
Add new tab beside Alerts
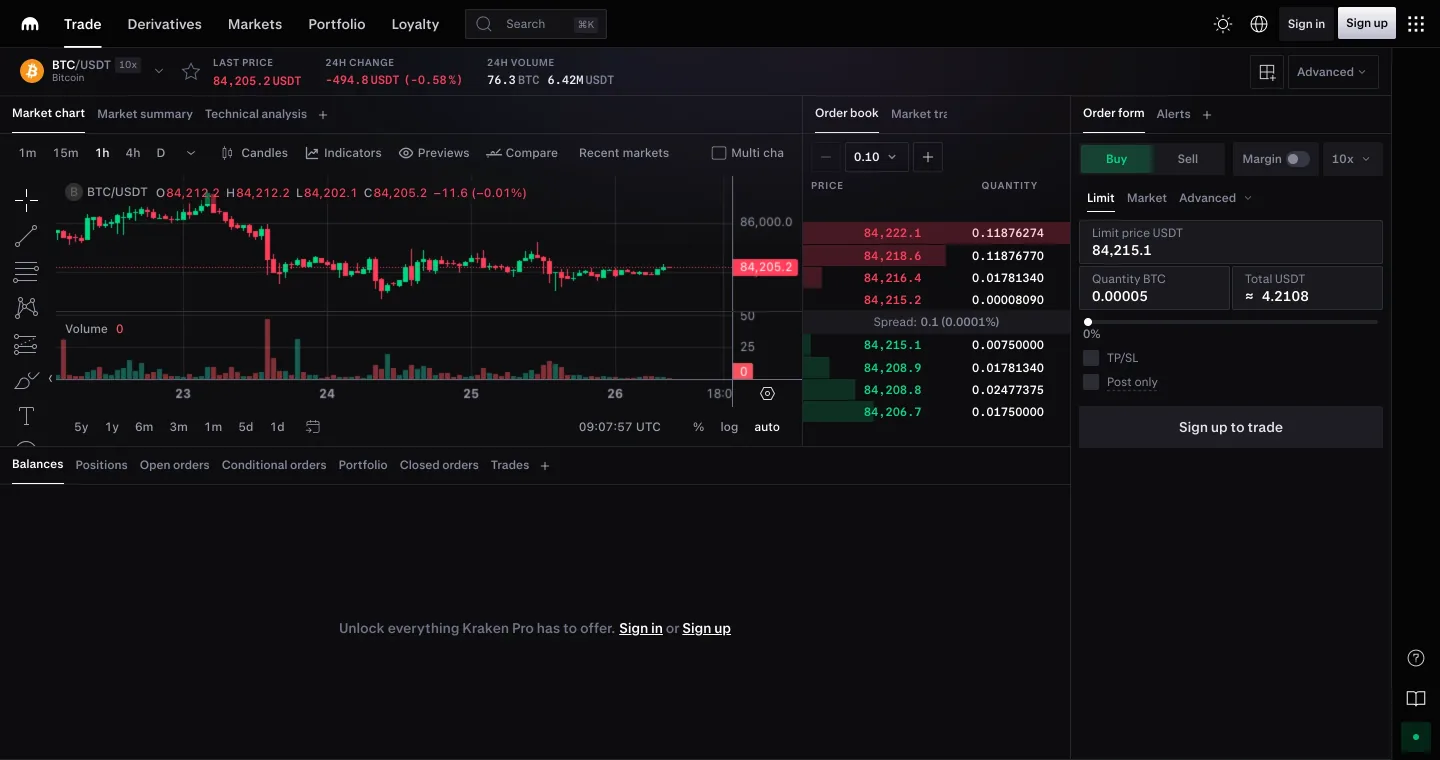point(1207,115)
